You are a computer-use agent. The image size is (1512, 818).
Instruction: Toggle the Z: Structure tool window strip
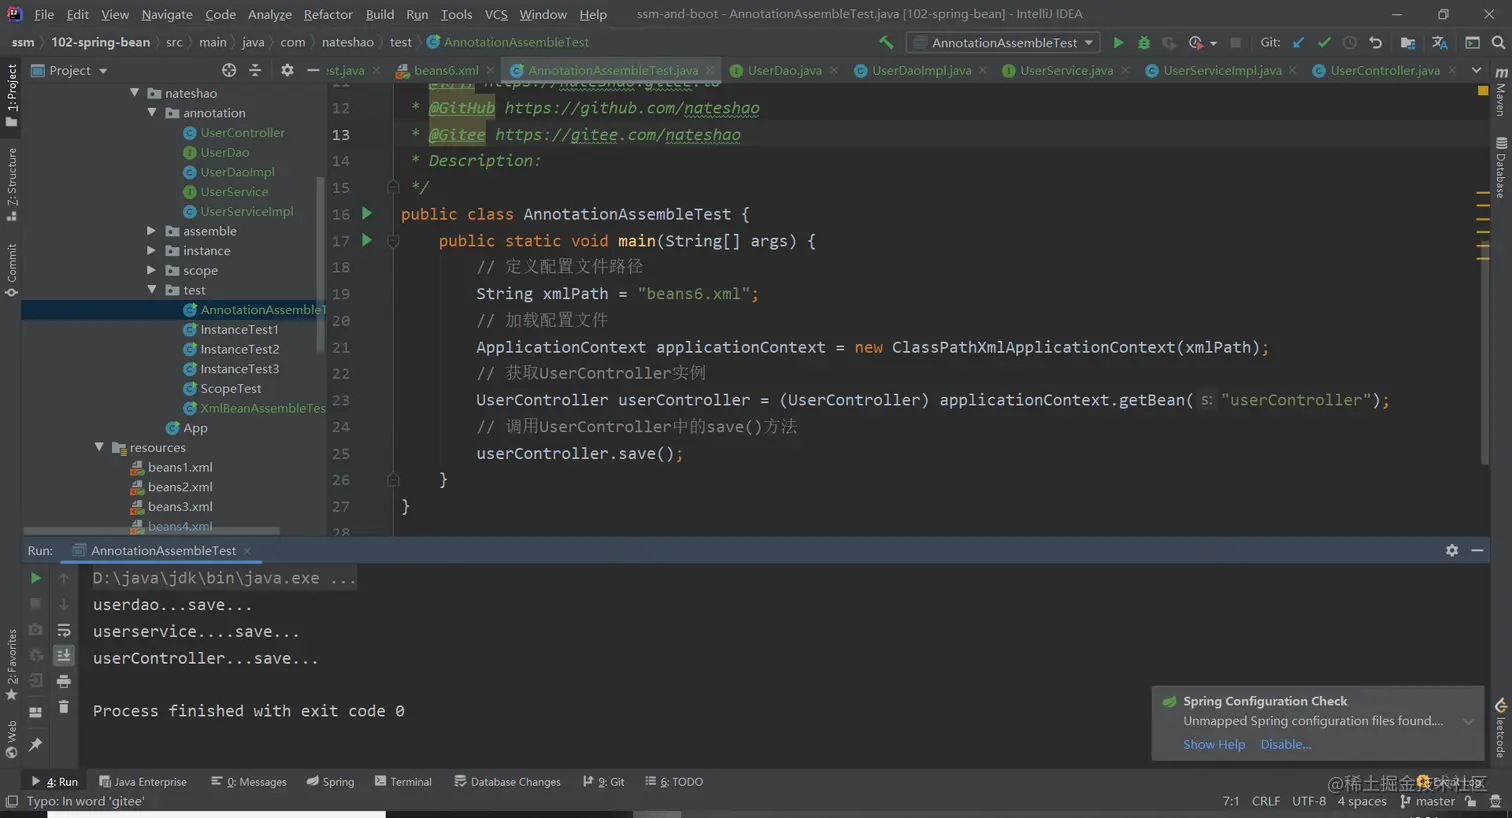tap(12, 184)
